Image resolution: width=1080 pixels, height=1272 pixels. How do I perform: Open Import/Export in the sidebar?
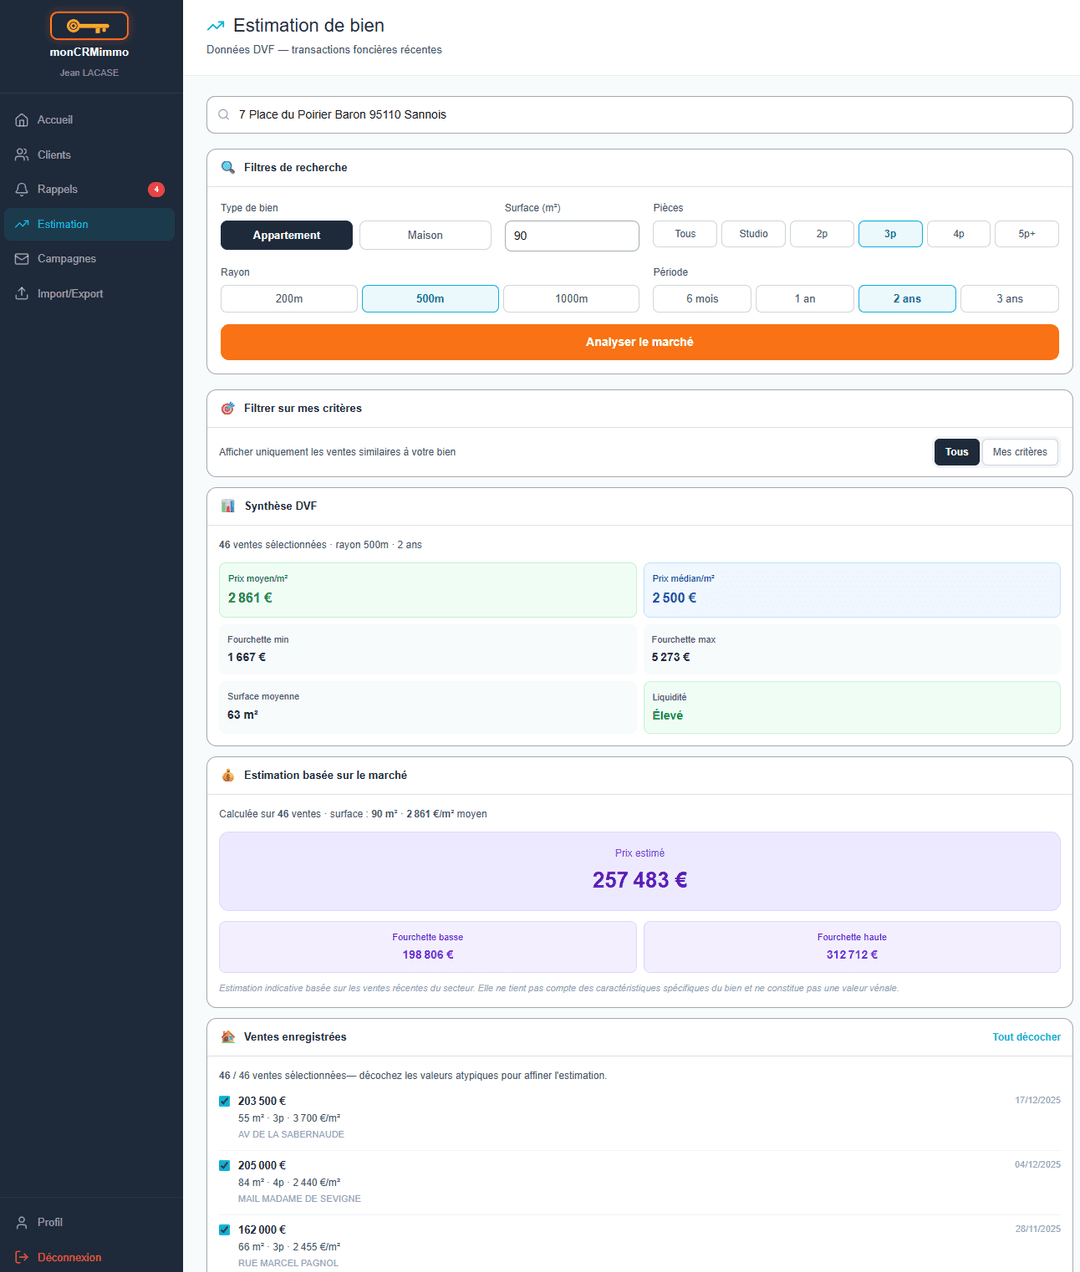tap(89, 294)
